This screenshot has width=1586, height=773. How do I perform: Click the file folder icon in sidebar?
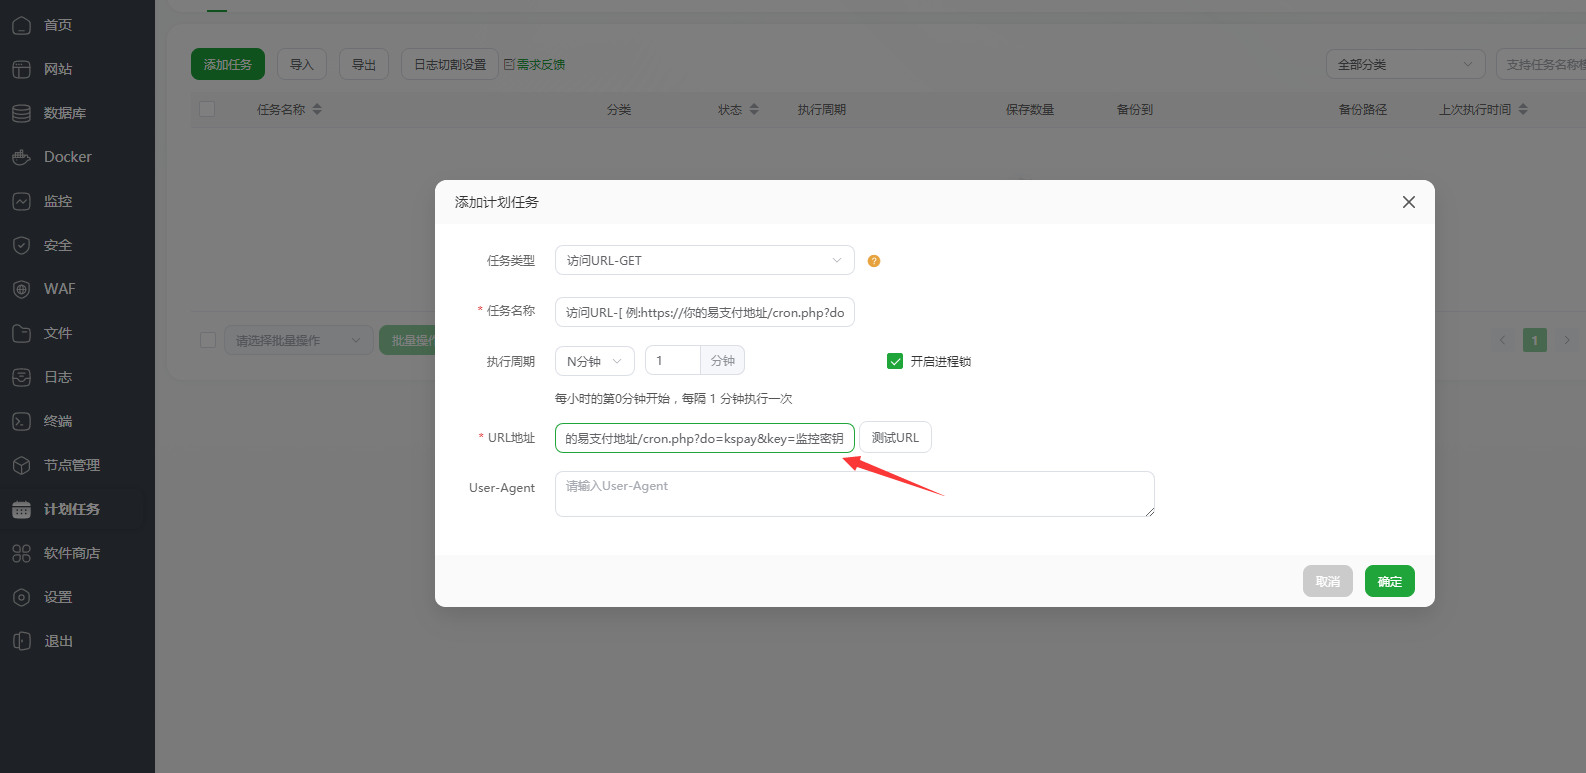(21, 333)
